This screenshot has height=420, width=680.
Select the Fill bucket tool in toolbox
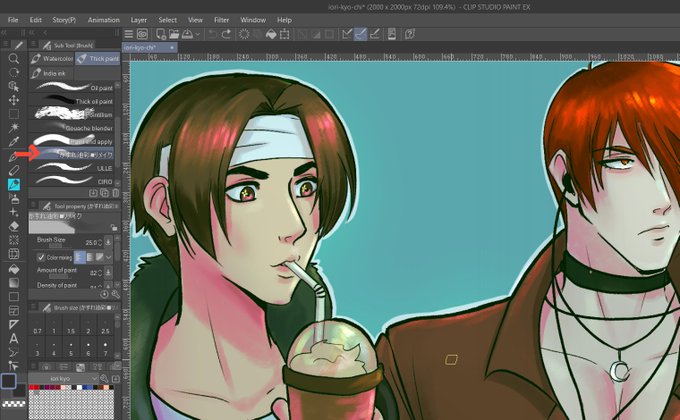(13, 269)
